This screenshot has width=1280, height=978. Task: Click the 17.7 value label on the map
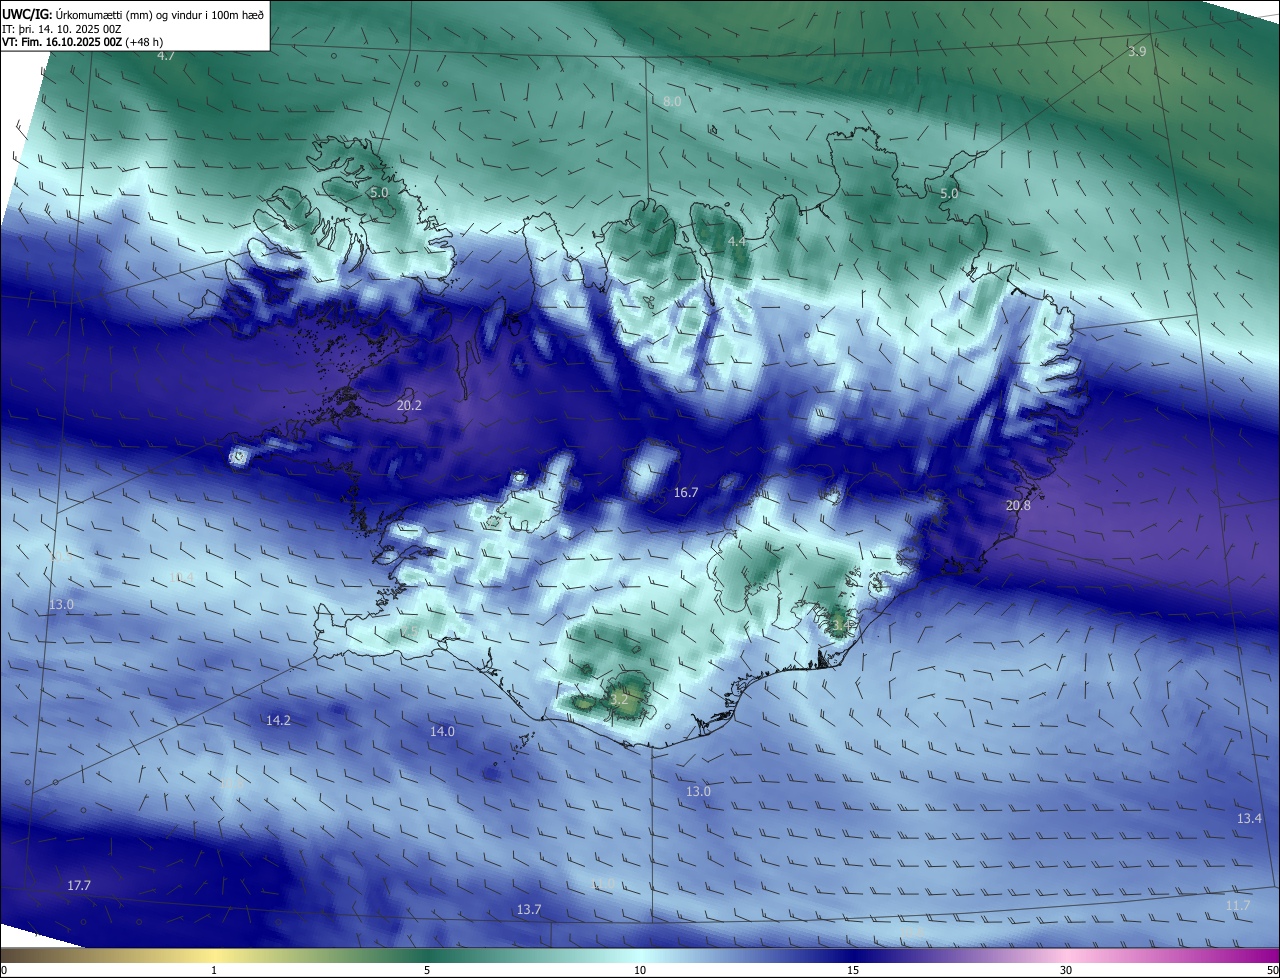pyautogui.click(x=79, y=886)
